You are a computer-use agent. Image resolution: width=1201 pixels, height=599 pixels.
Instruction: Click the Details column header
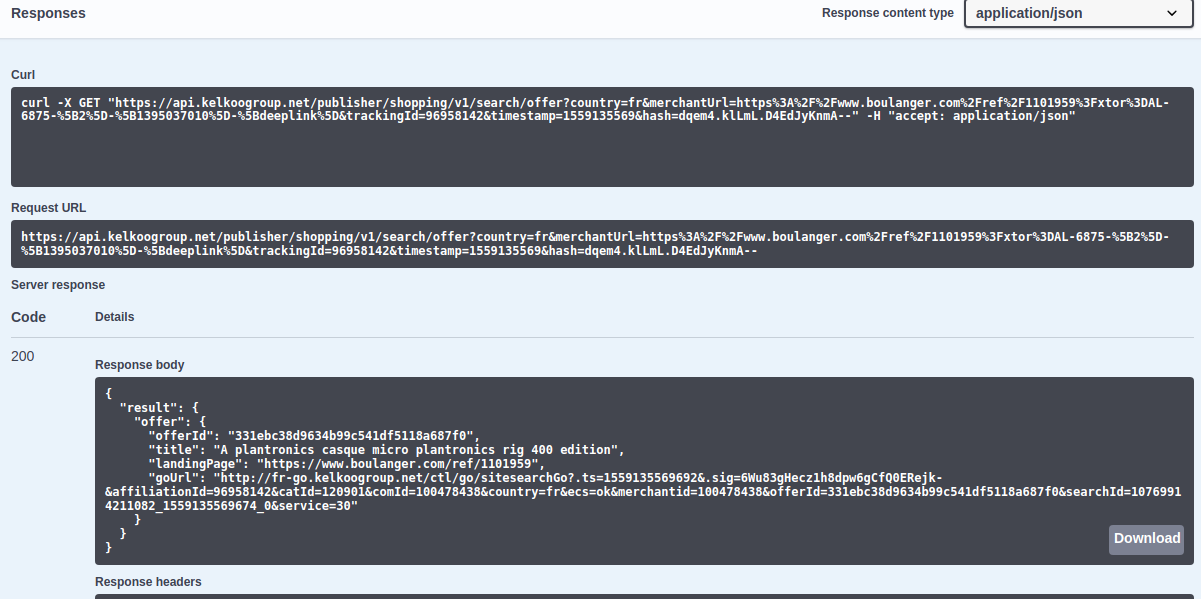point(114,316)
